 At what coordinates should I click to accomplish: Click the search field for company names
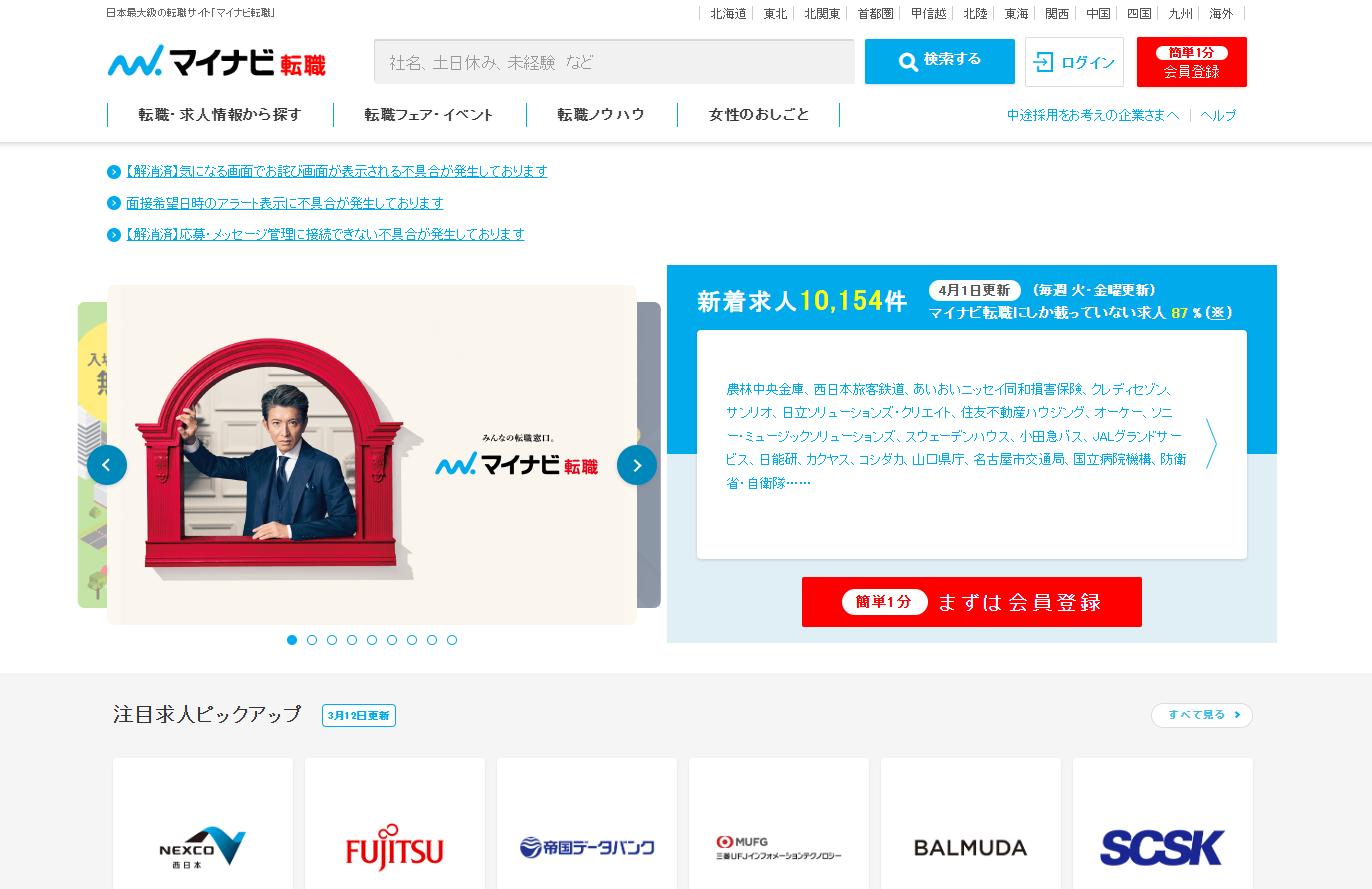[x=614, y=62]
